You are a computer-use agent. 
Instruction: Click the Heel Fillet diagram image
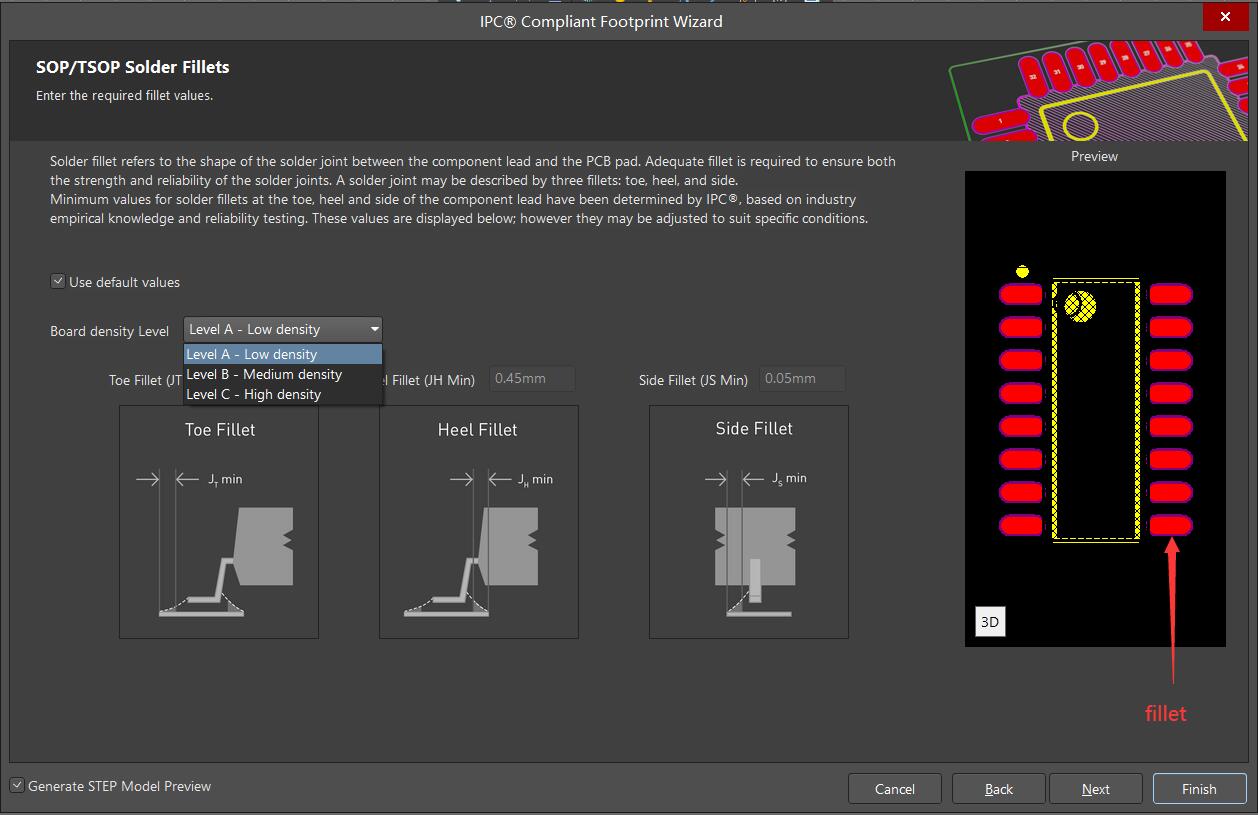coord(479,522)
